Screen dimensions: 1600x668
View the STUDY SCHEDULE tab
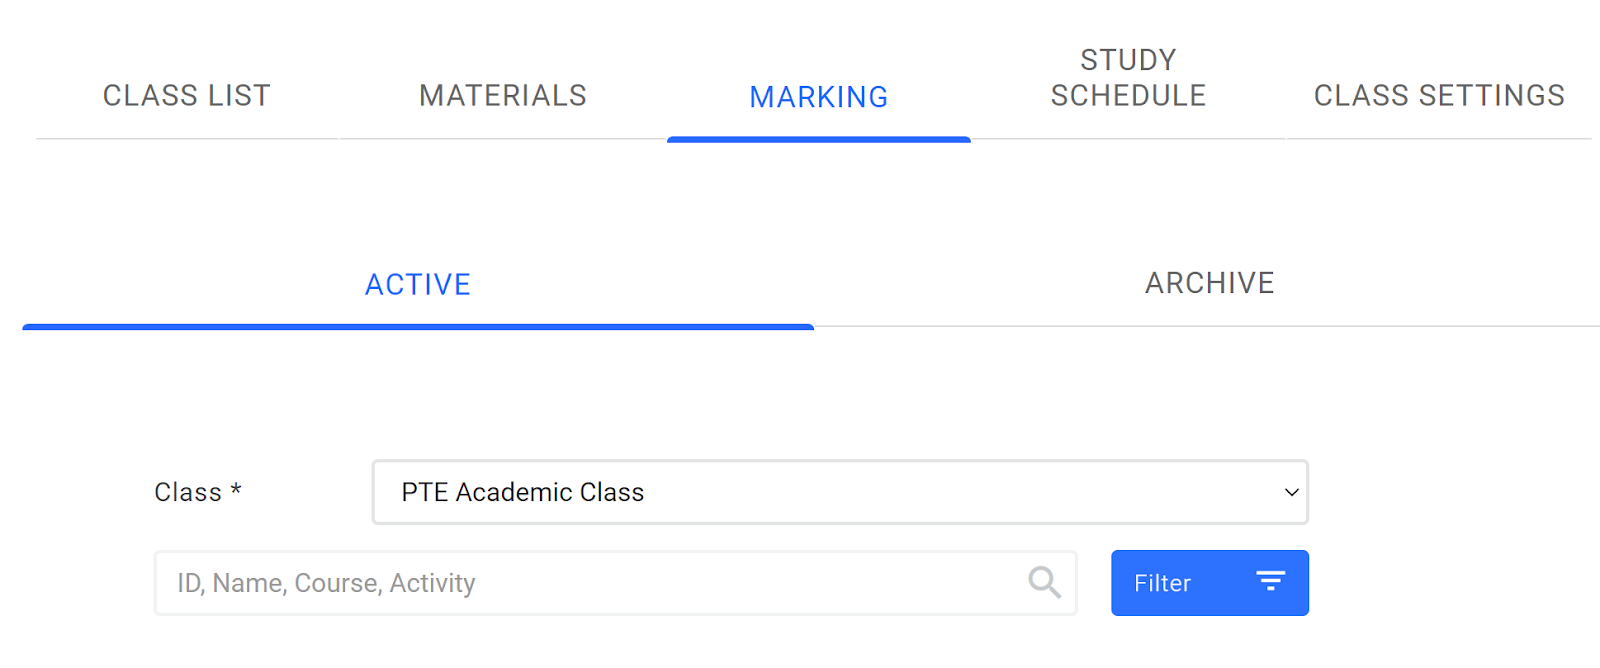pos(1127,77)
